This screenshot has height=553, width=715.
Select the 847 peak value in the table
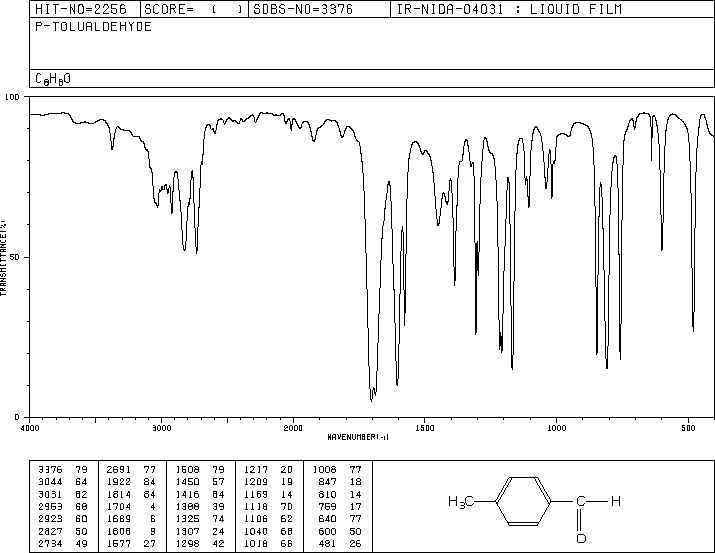[x=327, y=482]
